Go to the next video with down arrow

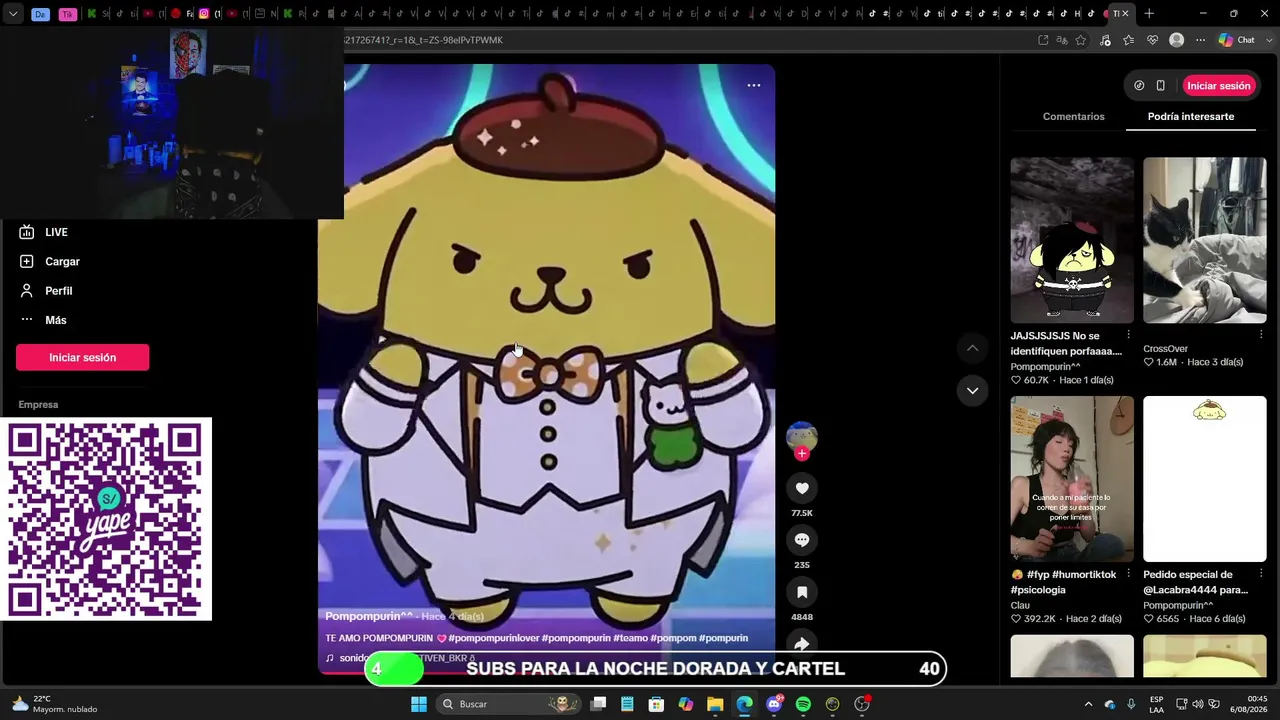click(x=972, y=390)
